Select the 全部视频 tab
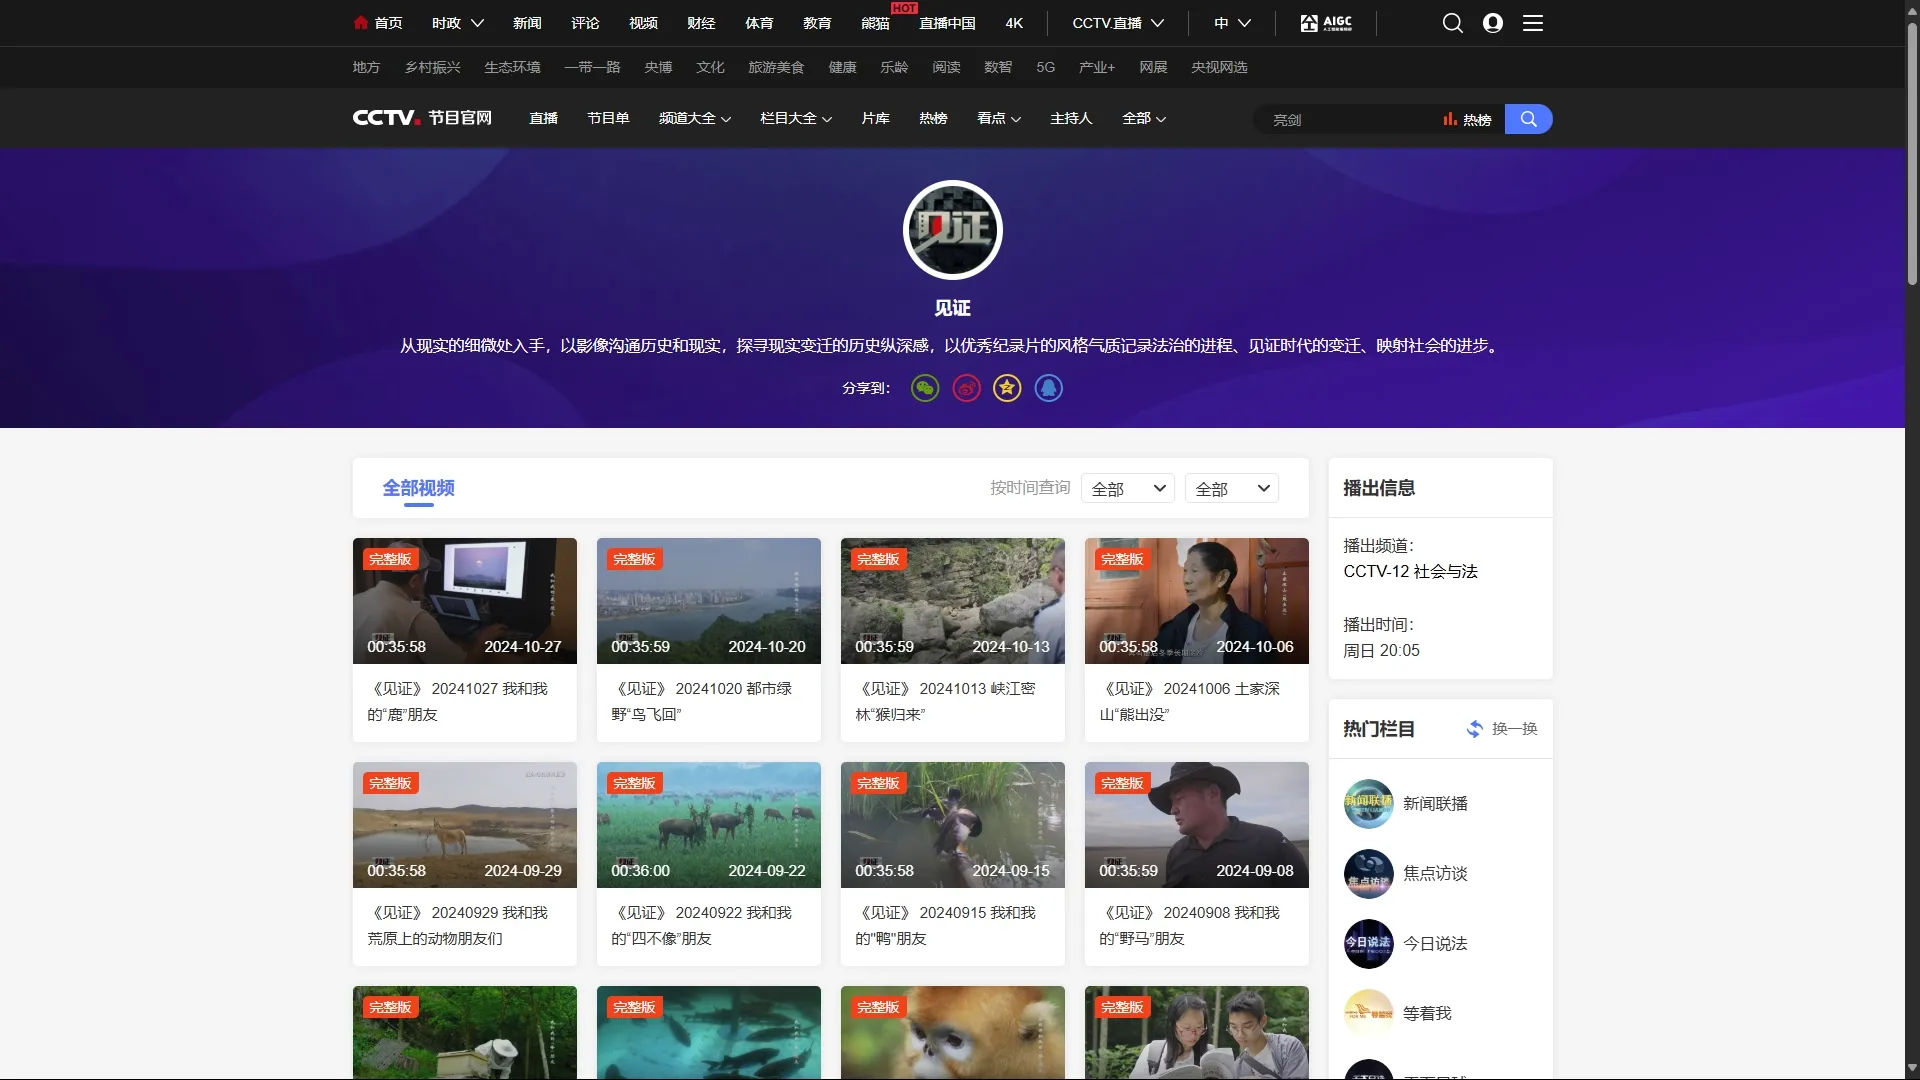The height and width of the screenshot is (1080, 1920). click(418, 488)
